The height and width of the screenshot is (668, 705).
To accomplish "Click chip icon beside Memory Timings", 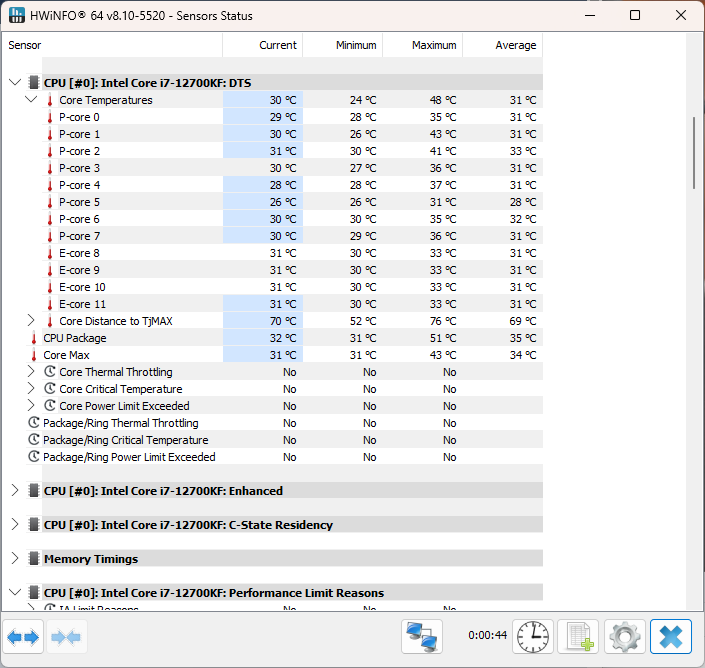I will 33,559.
